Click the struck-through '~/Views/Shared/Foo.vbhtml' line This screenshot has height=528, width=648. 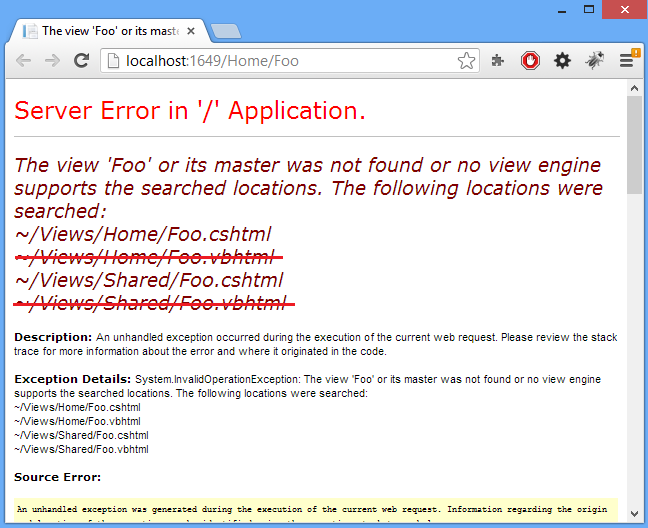click(154, 304)
